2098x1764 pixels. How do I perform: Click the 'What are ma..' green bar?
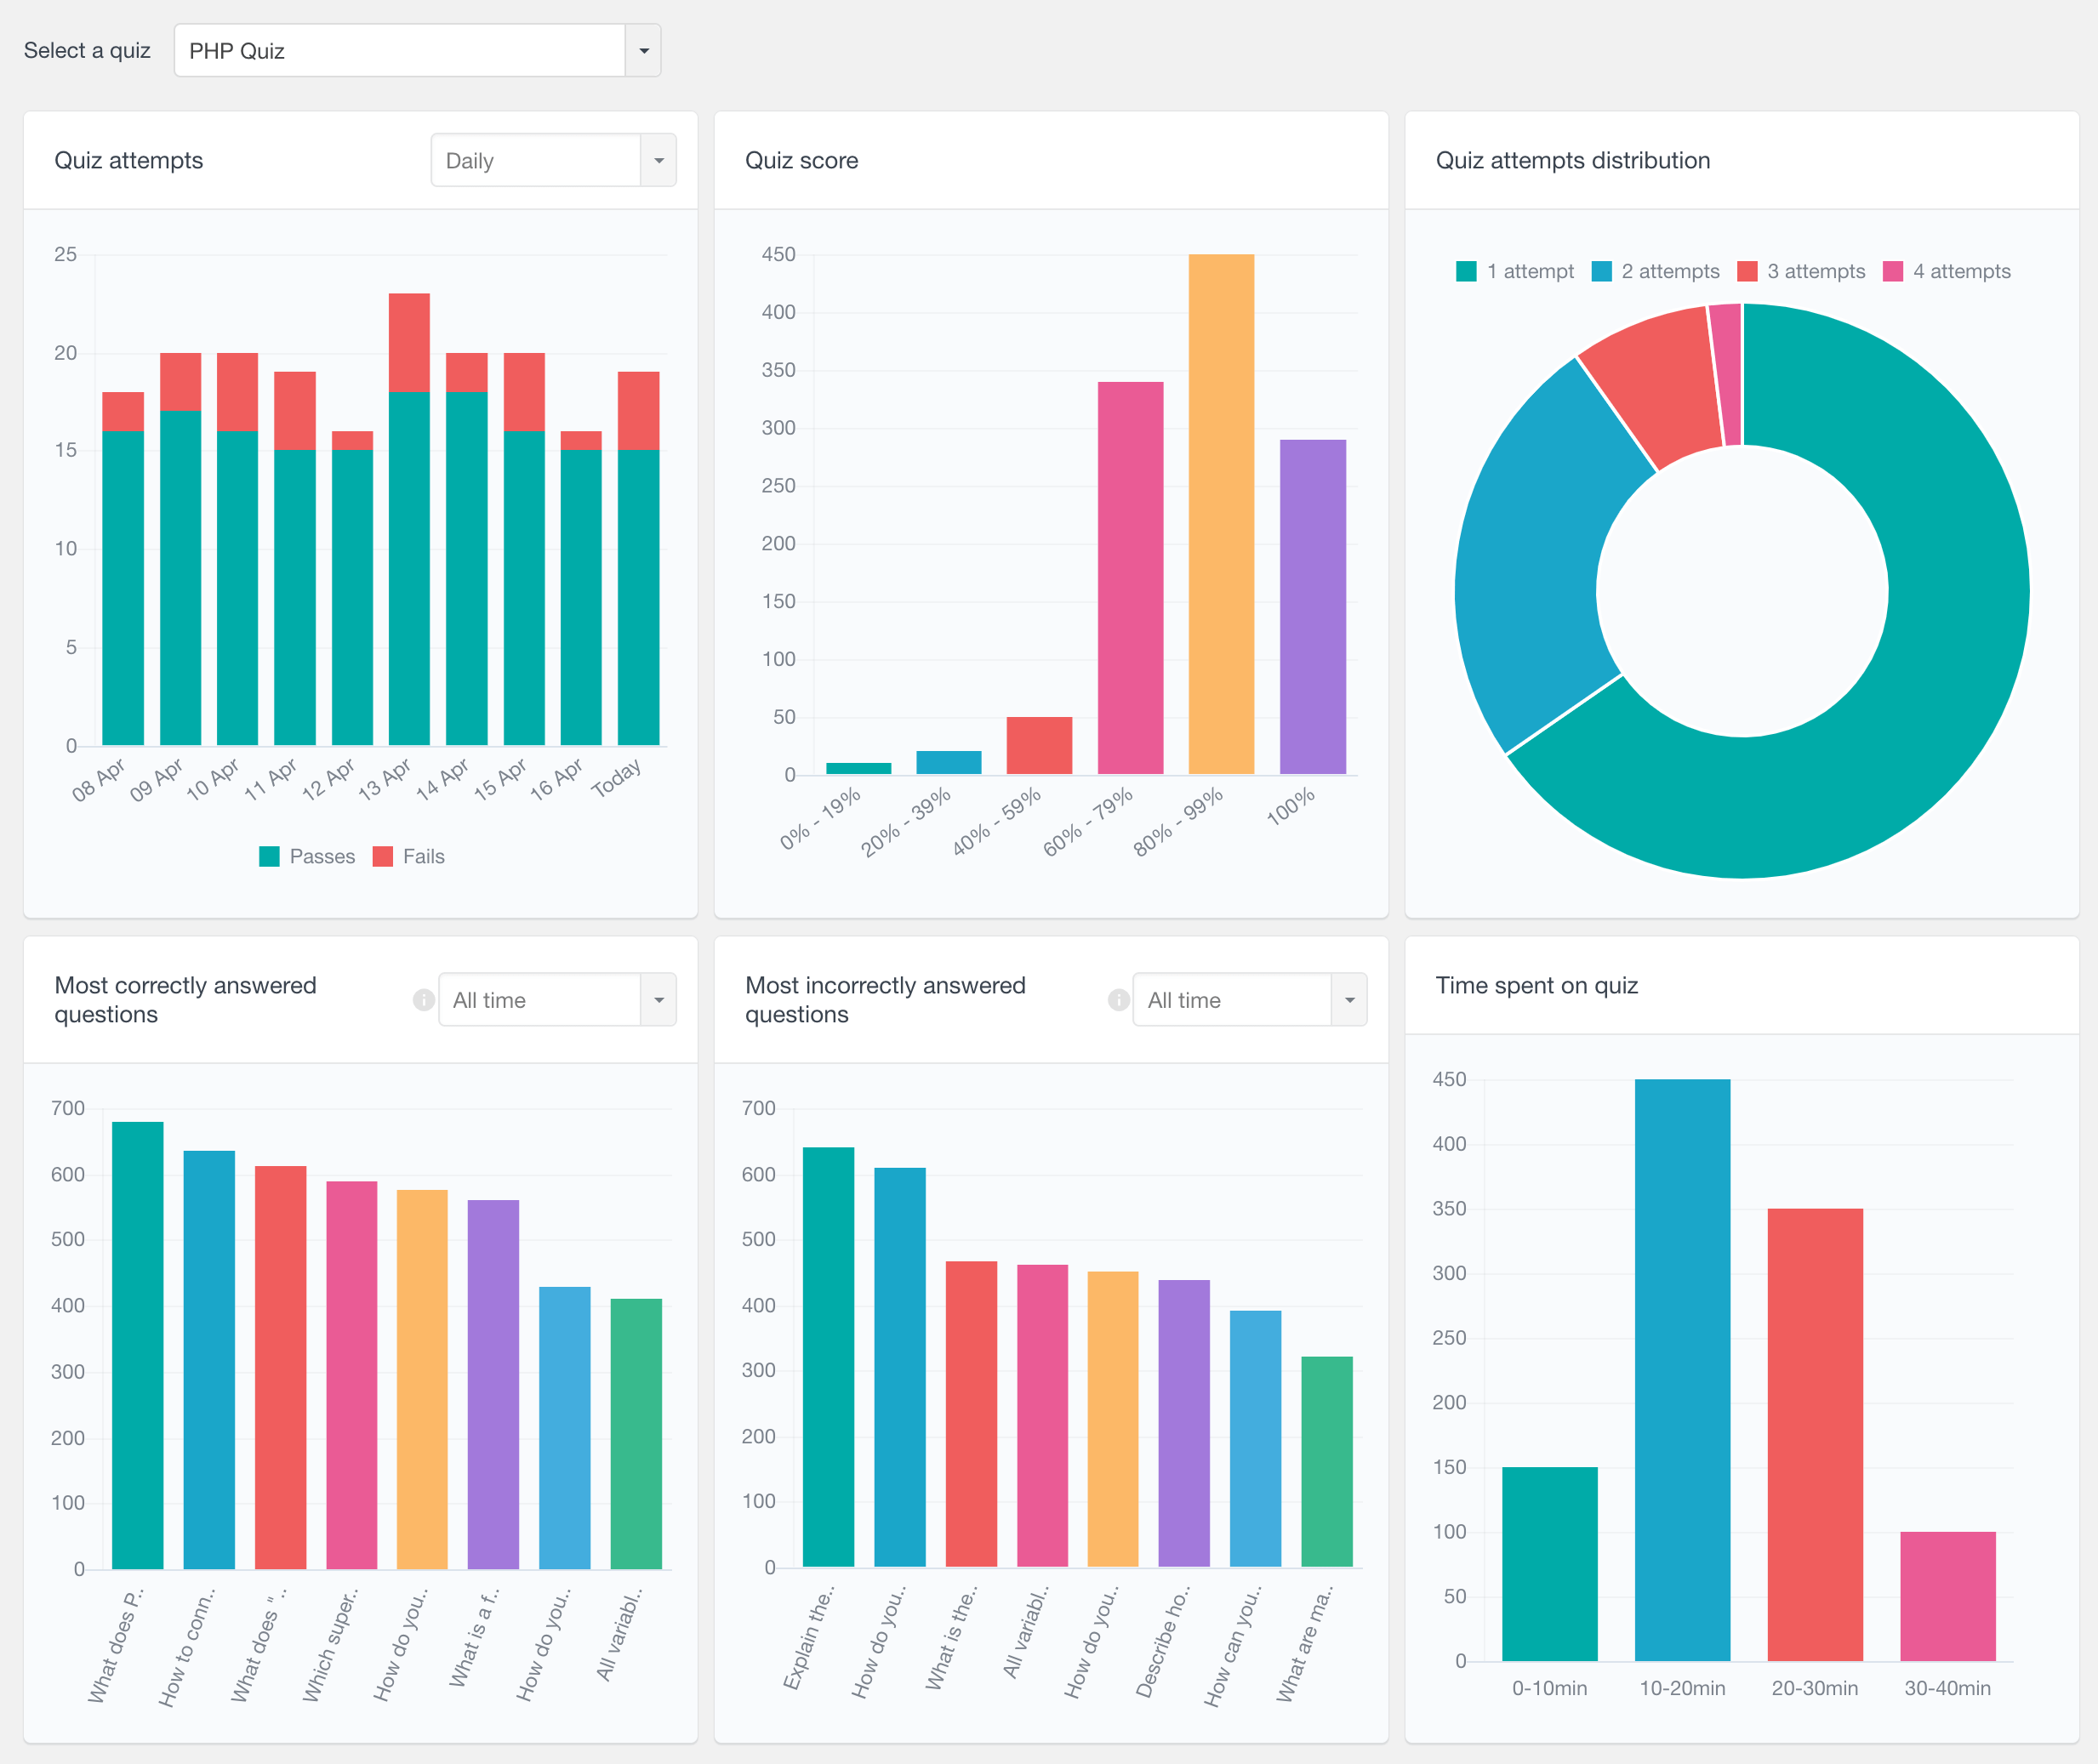tap(1327, 1462)
